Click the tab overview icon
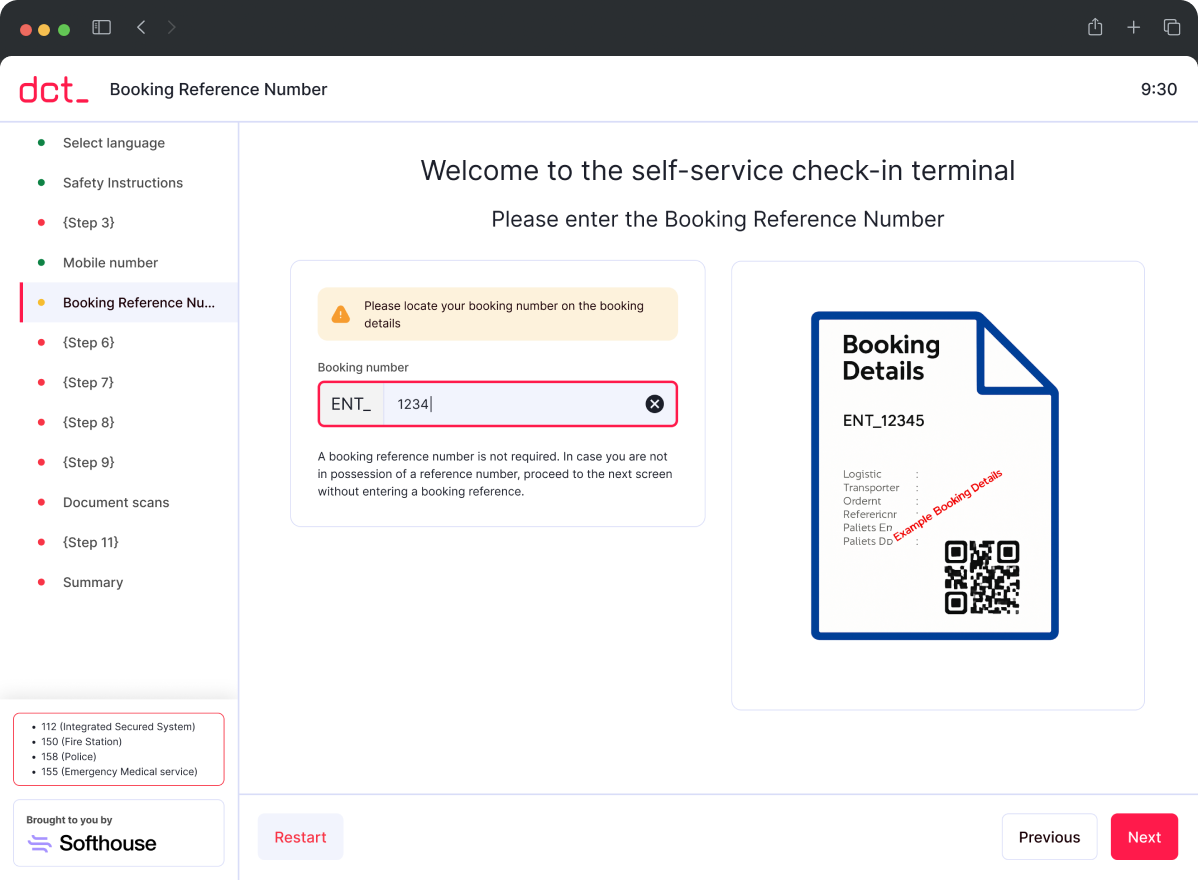1198x880 pixels. click(x=1171, y=27)
